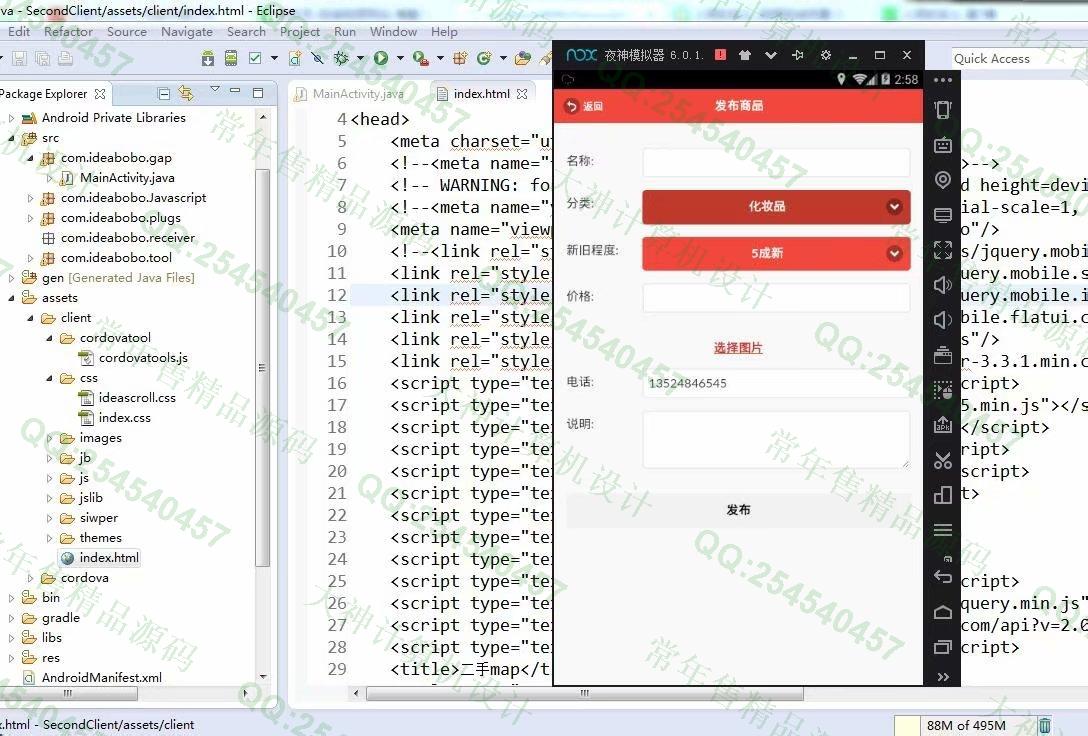Select cordovatools.js in Package Explorer
Screen dimensions: 1088x736
(143, 358)
